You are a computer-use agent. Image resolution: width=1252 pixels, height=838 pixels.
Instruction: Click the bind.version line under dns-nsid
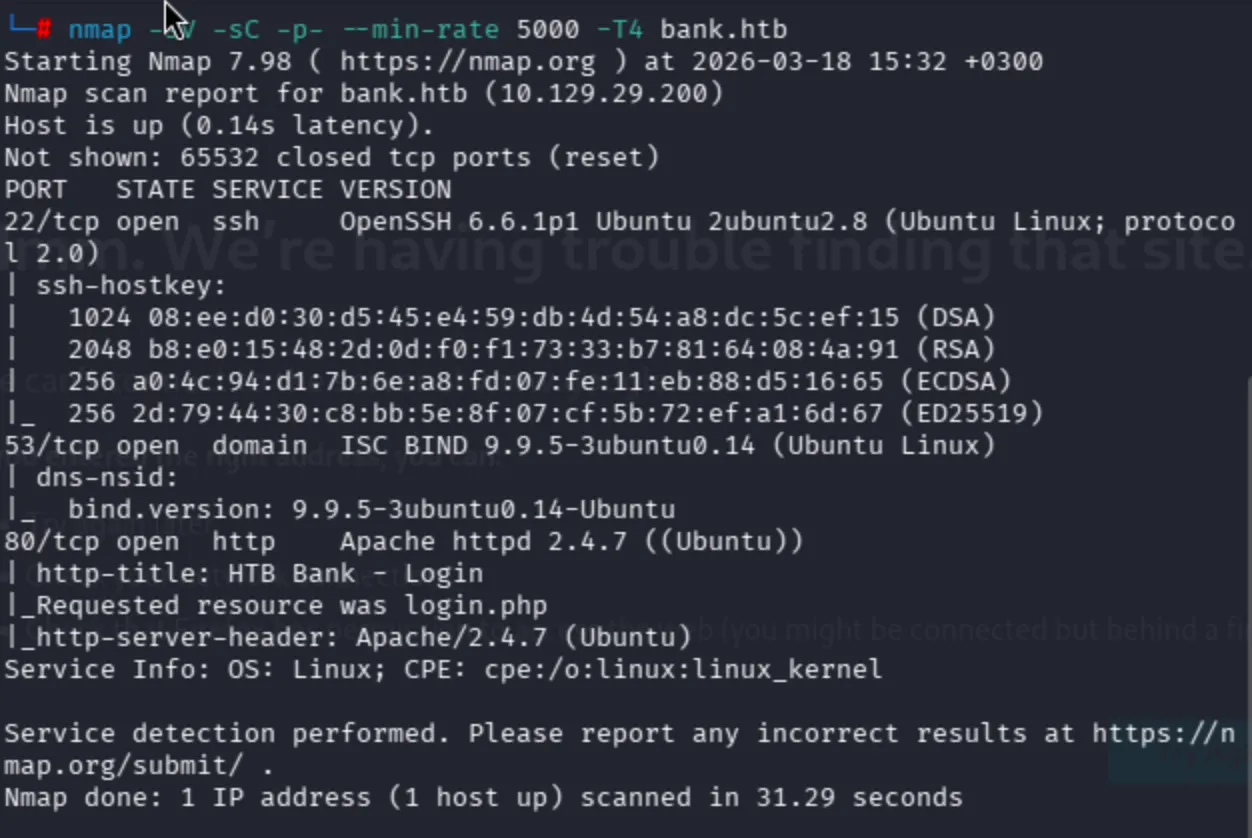click(x=370, y=510)
